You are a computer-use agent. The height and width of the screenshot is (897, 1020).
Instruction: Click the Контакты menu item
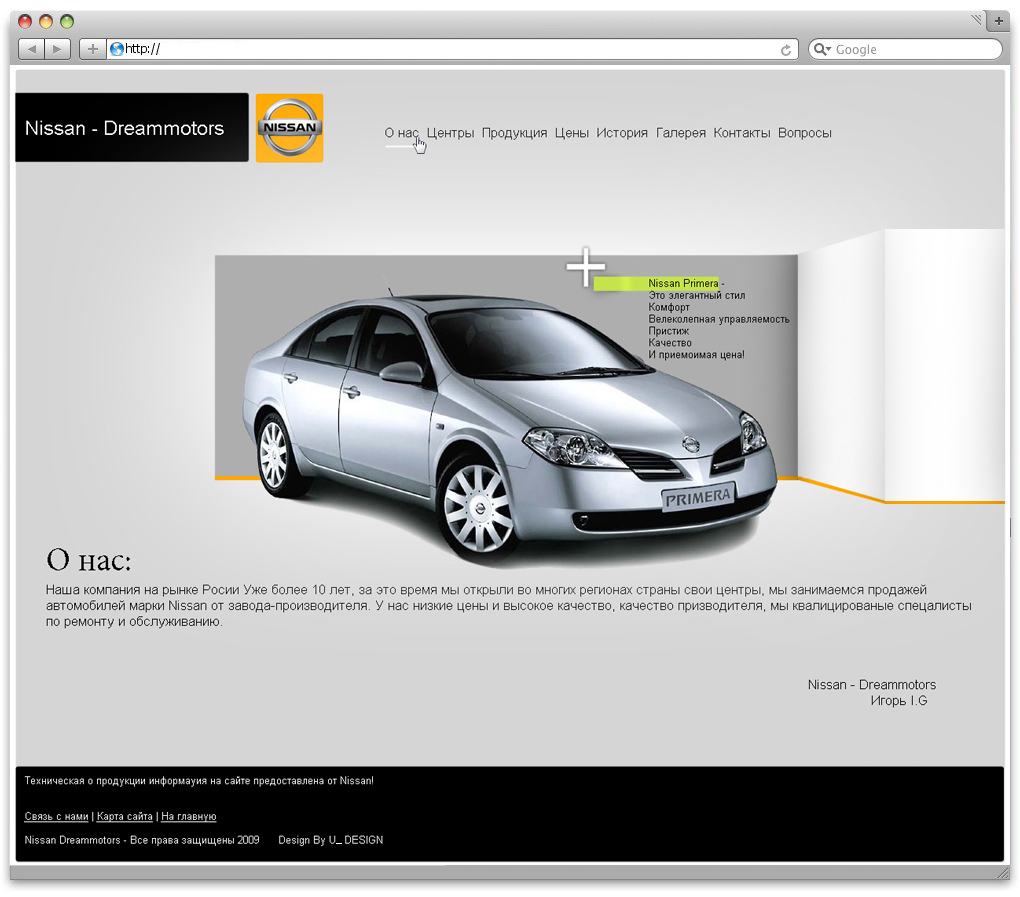742,133
